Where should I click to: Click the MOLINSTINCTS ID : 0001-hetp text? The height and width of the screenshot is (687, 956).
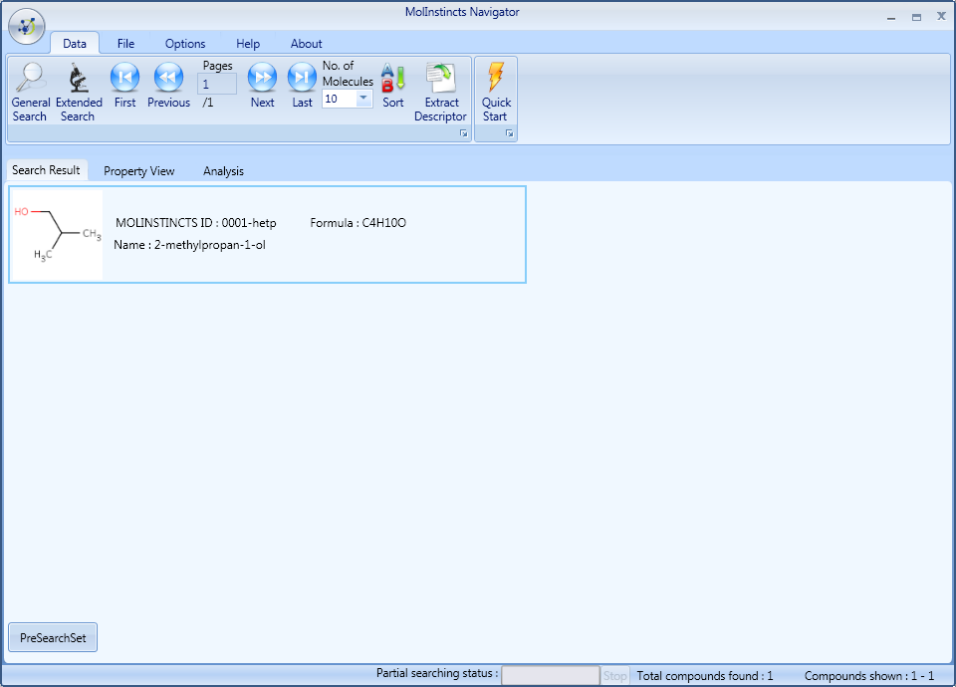[x=196, y=222]
